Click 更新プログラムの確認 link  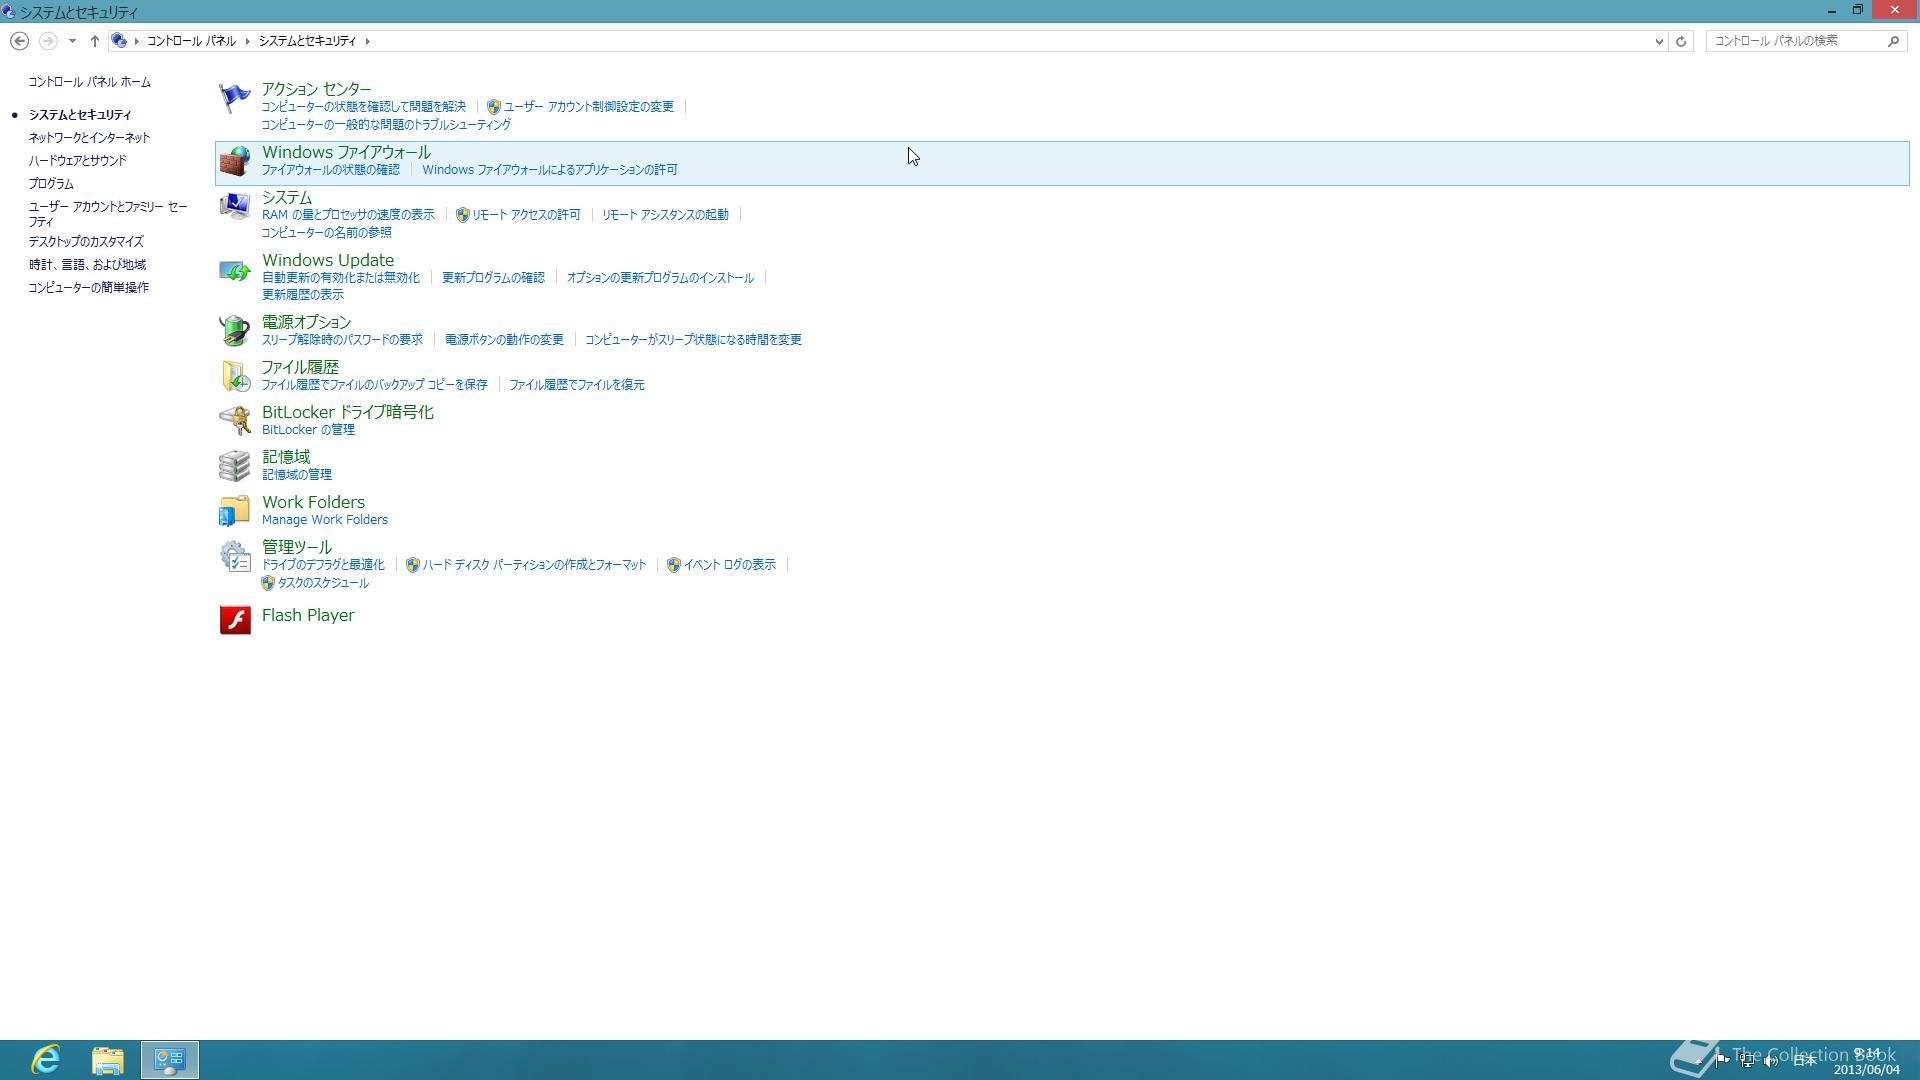[493, 278]
